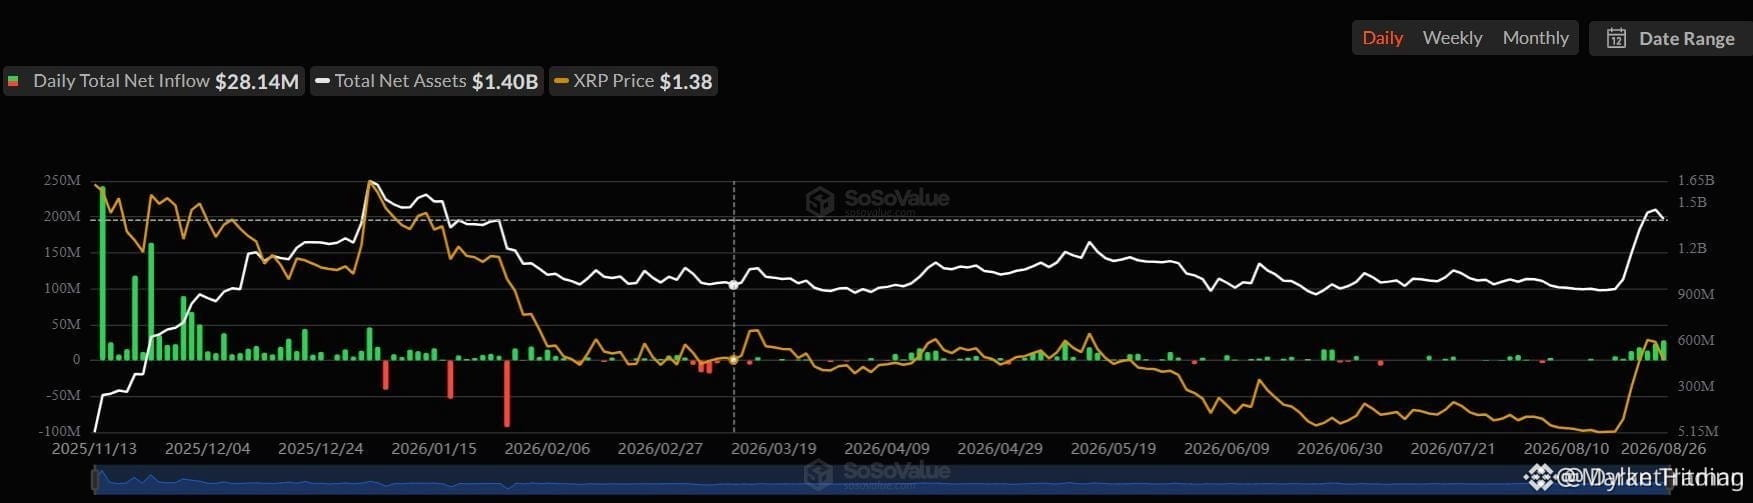Viewport: 1753px width, 503px height.
Task: Click the green-red inflow legend swatch
Action: [x=13, y=81]
